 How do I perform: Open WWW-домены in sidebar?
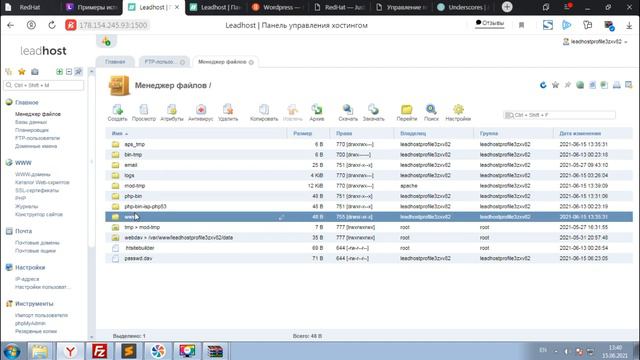[x=33, y=174]
